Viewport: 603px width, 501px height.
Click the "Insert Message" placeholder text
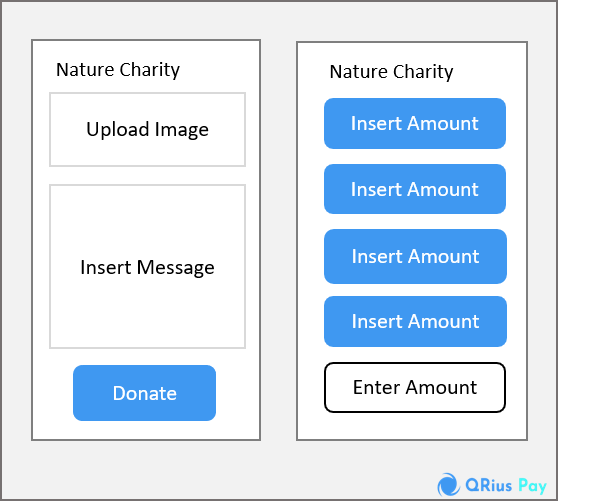point(147,268)
